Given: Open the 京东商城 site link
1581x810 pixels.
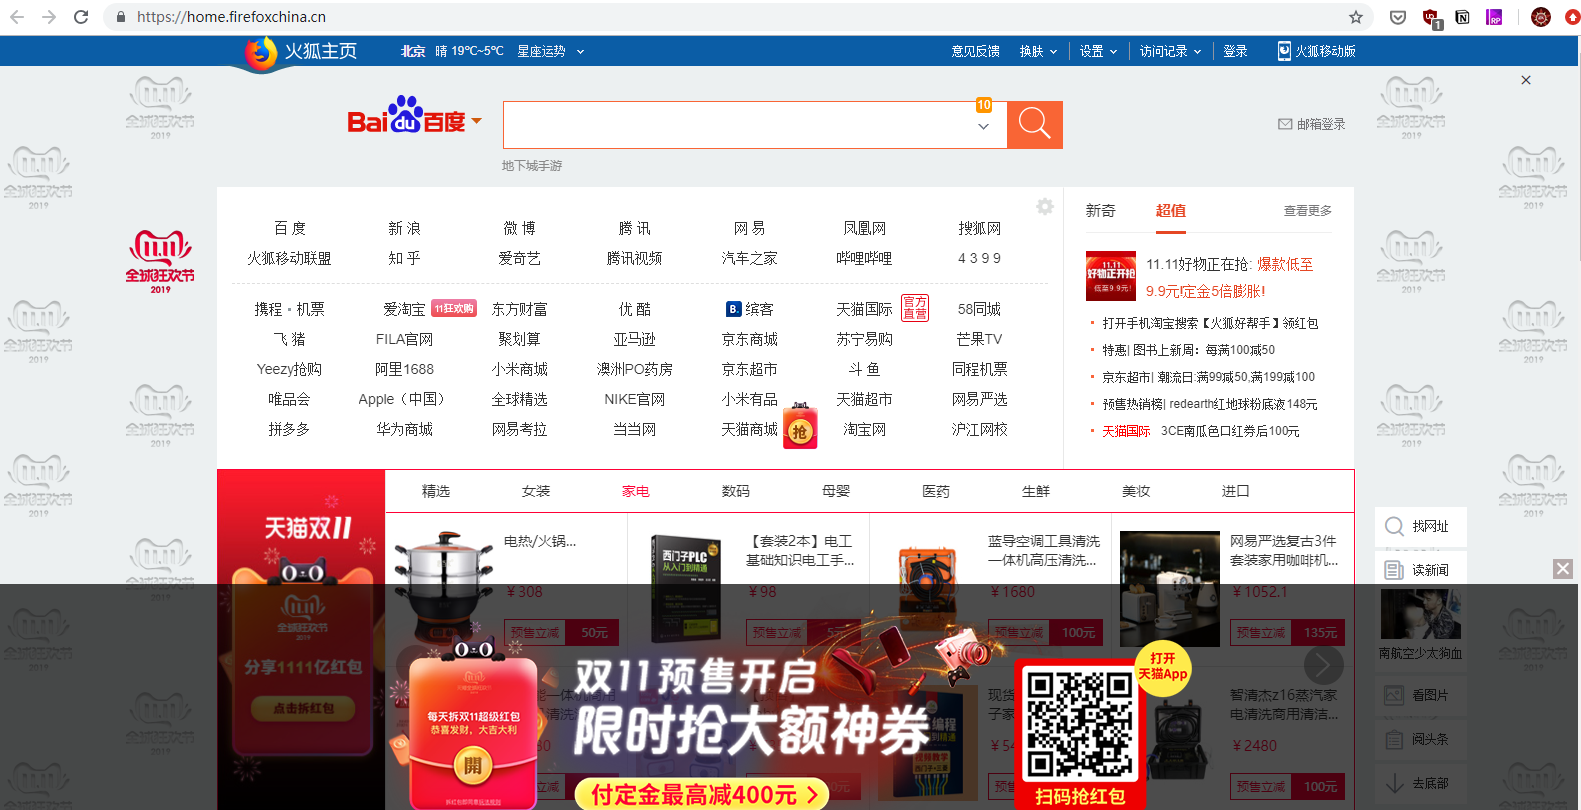Looking at the screenshot, I should 749,339.
